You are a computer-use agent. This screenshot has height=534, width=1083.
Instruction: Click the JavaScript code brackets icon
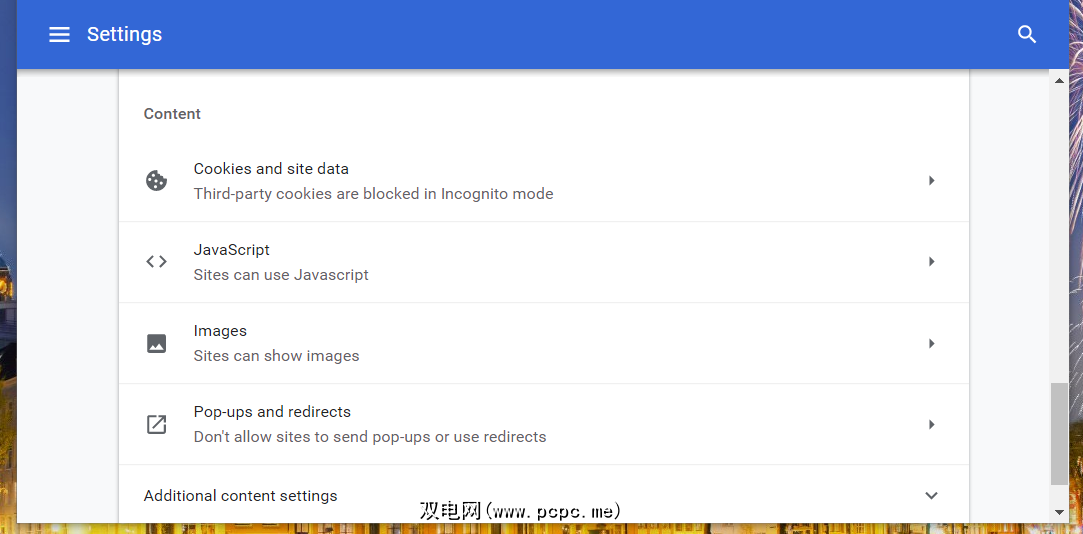(x=156, y=262)
